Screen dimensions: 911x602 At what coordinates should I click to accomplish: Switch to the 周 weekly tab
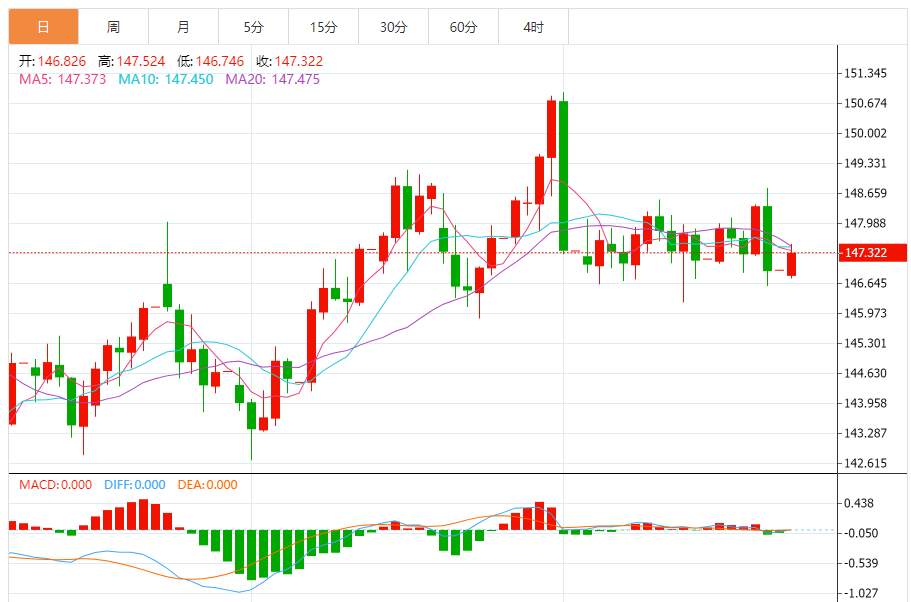[x=113, y=27]
